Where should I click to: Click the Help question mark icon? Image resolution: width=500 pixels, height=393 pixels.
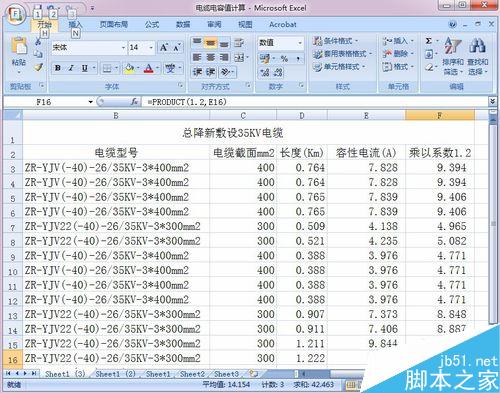tap(453, 24)
